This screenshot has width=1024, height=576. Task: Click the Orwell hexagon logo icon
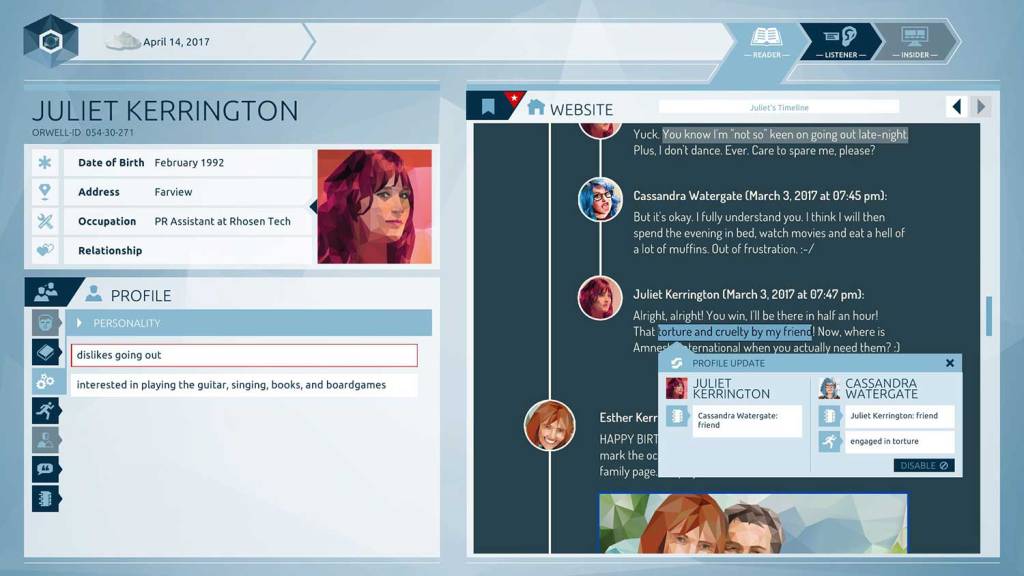pos(51,41)
